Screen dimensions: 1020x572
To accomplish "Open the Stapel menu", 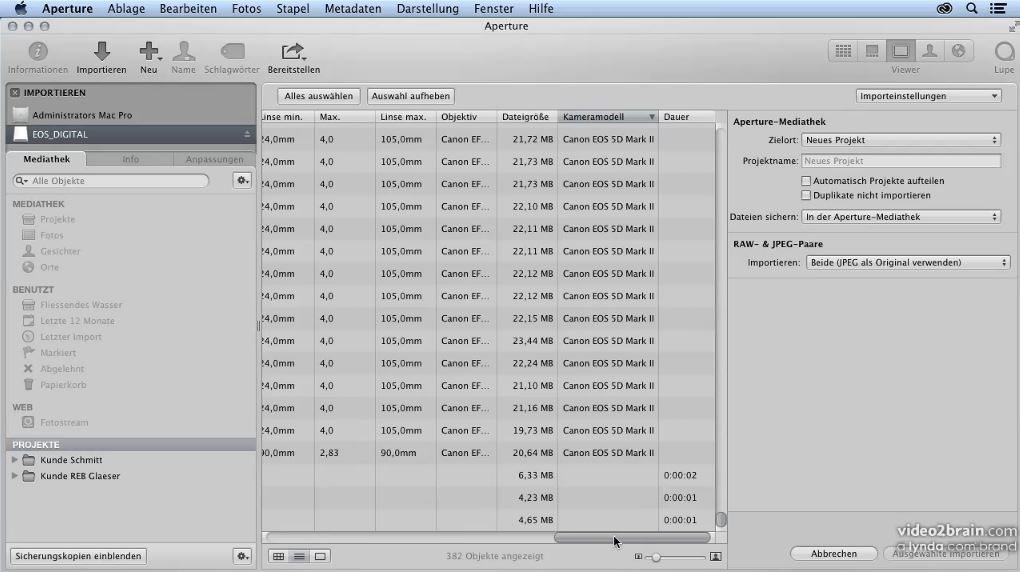I will tap(293, 8).
